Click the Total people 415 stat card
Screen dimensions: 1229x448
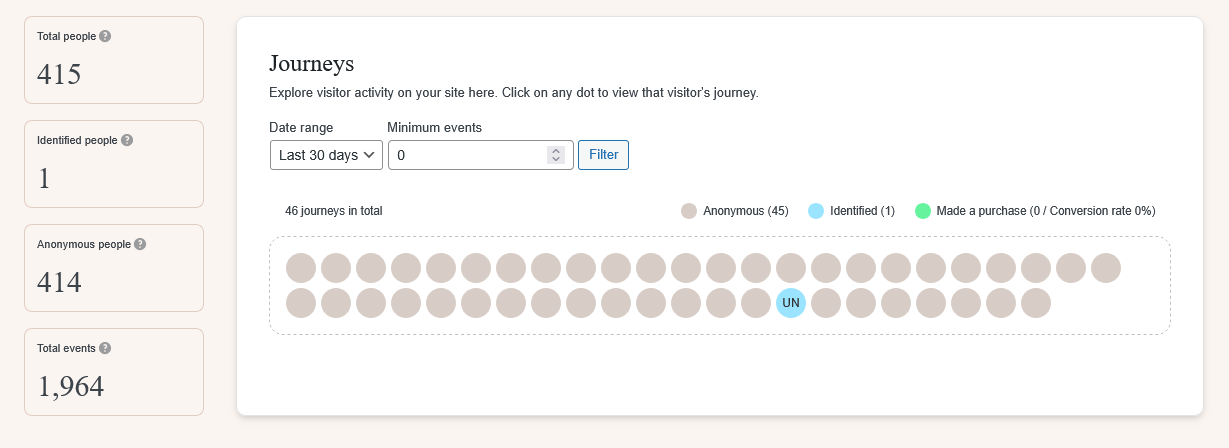pyautogui.click(x=114, y=60)
